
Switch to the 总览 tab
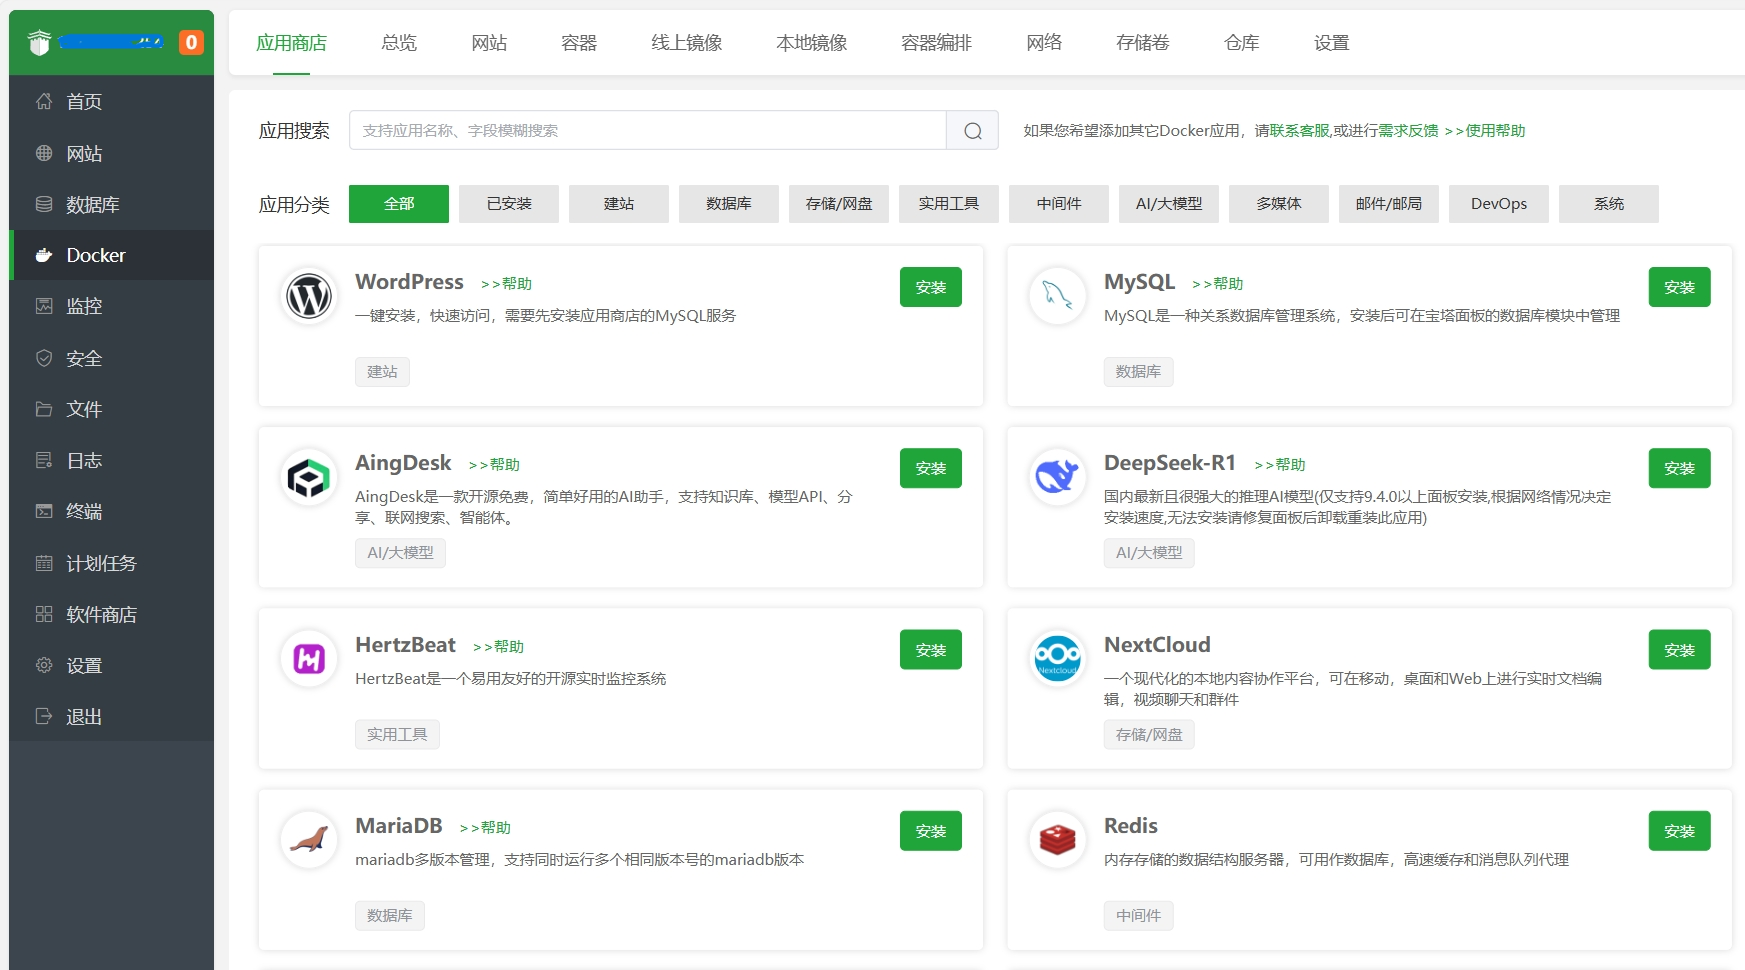[399, 43]
